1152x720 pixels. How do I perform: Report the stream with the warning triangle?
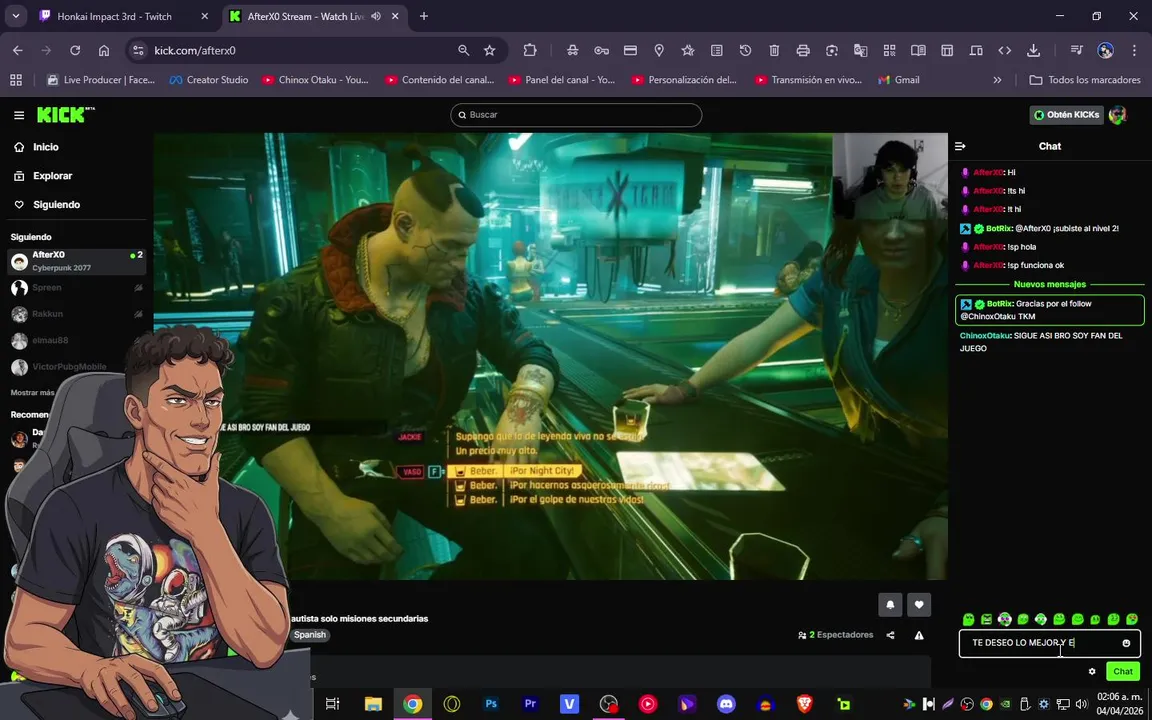click(x=919, y=636)
